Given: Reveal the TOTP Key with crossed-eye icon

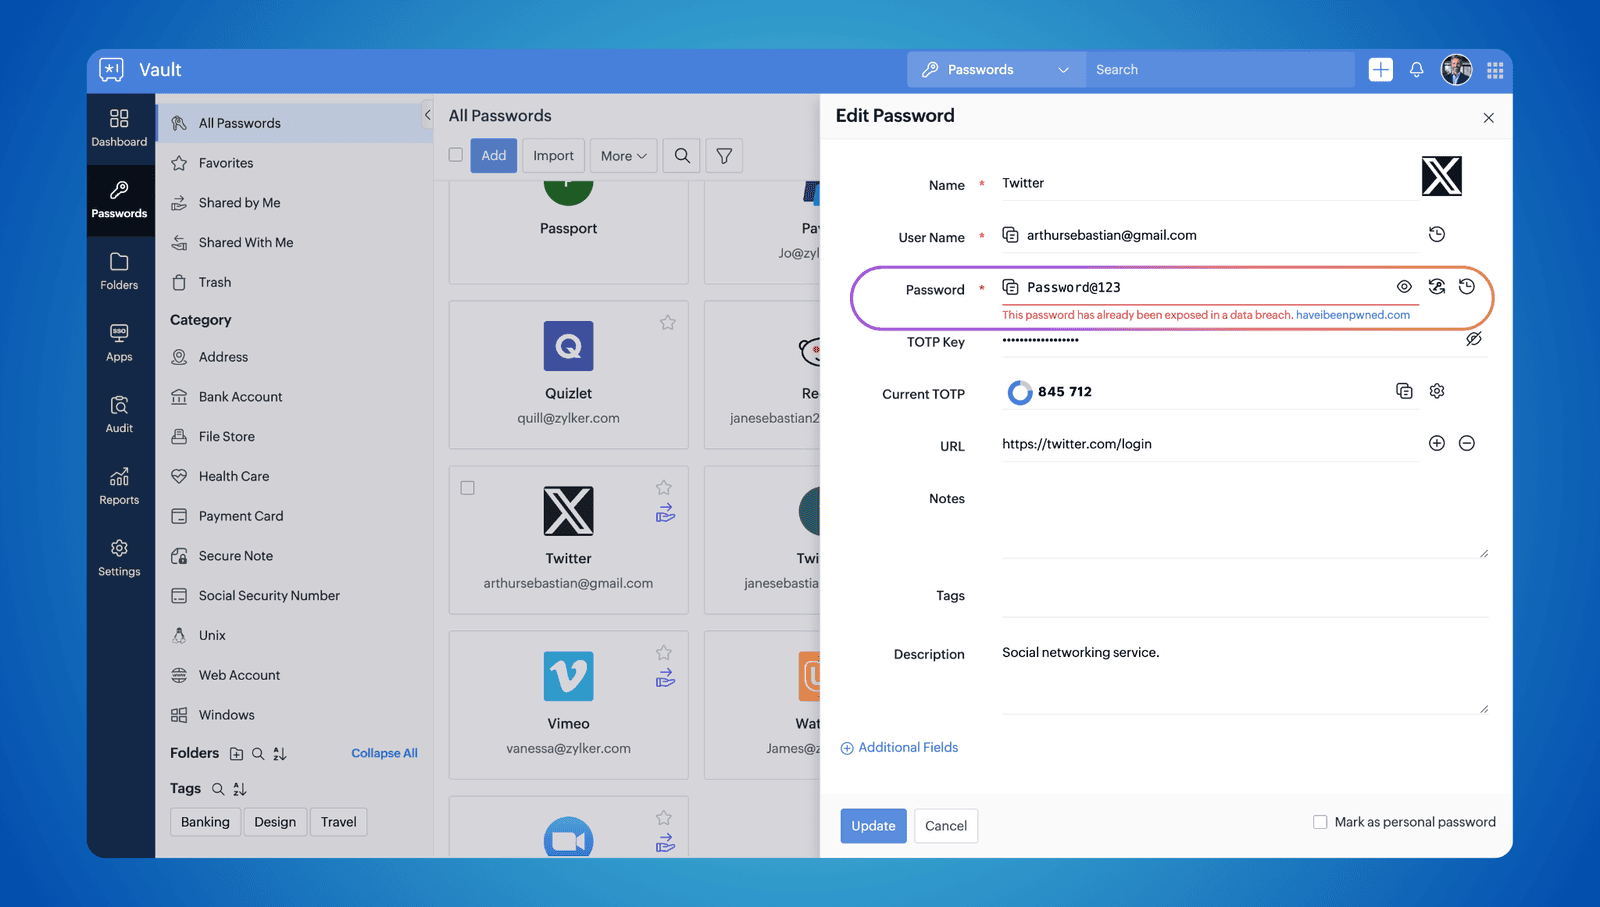Looking at the screenshot, I should 1473,339.
